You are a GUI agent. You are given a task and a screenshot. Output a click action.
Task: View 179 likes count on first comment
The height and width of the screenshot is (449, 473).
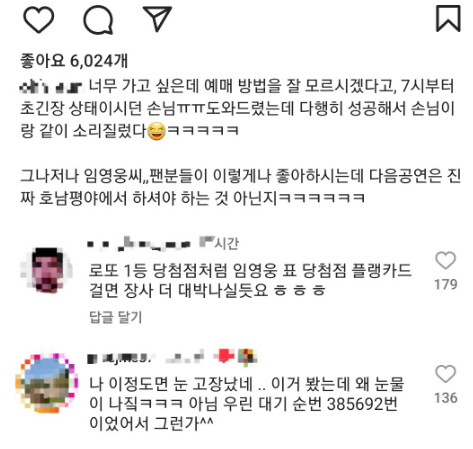445,284
